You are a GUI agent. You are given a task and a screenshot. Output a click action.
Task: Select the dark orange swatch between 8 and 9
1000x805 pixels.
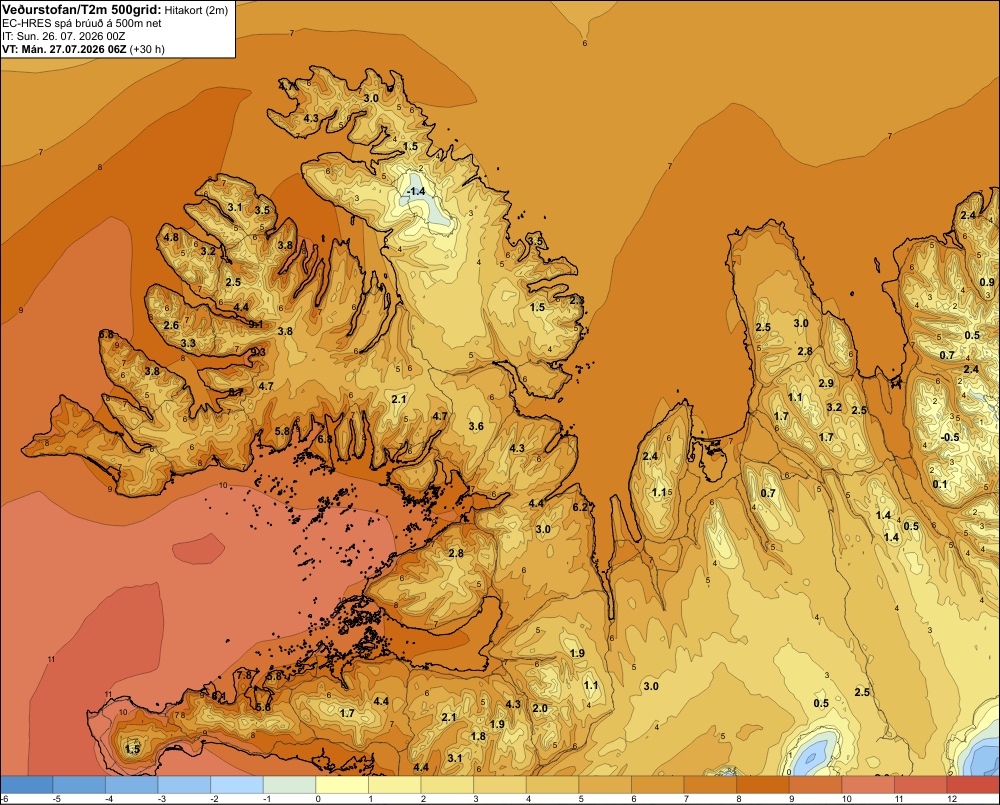point(763,785)
